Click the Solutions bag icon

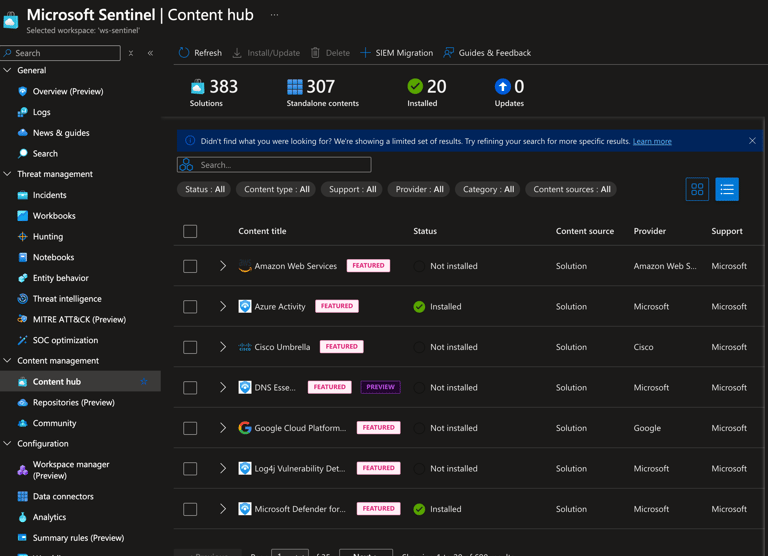point(197,87)
